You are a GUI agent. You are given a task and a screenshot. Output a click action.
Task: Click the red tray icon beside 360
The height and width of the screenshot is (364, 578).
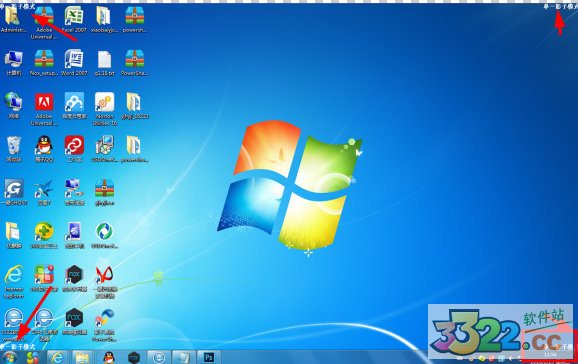point(491,358)
